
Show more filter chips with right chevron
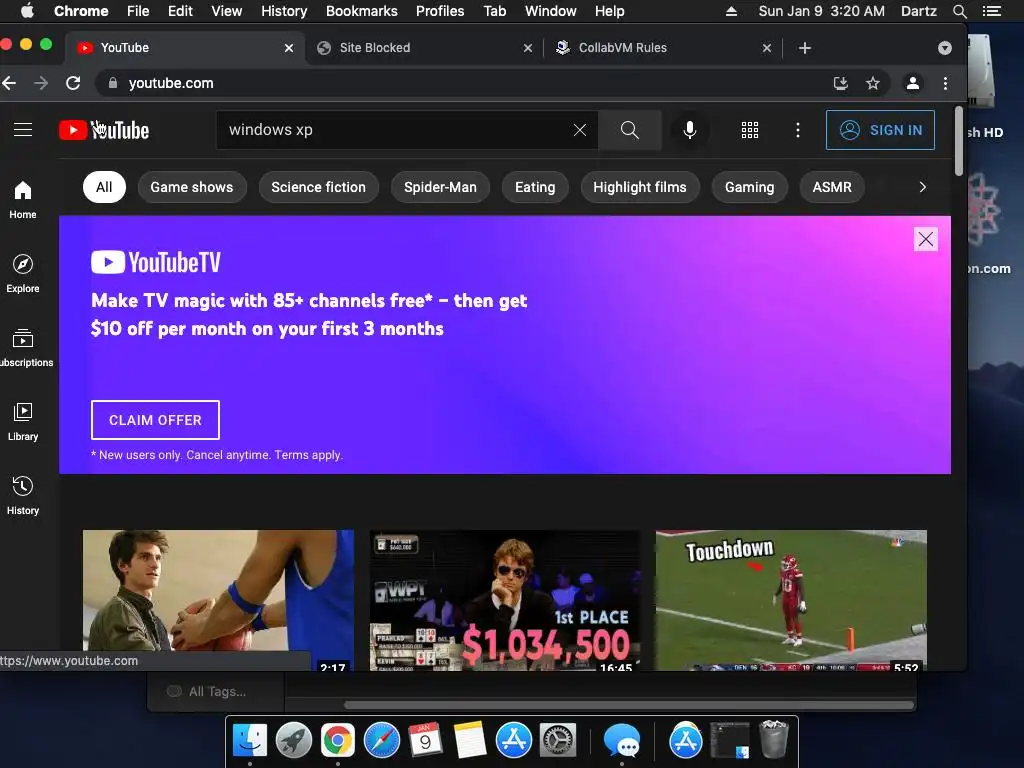click(922, 187)
